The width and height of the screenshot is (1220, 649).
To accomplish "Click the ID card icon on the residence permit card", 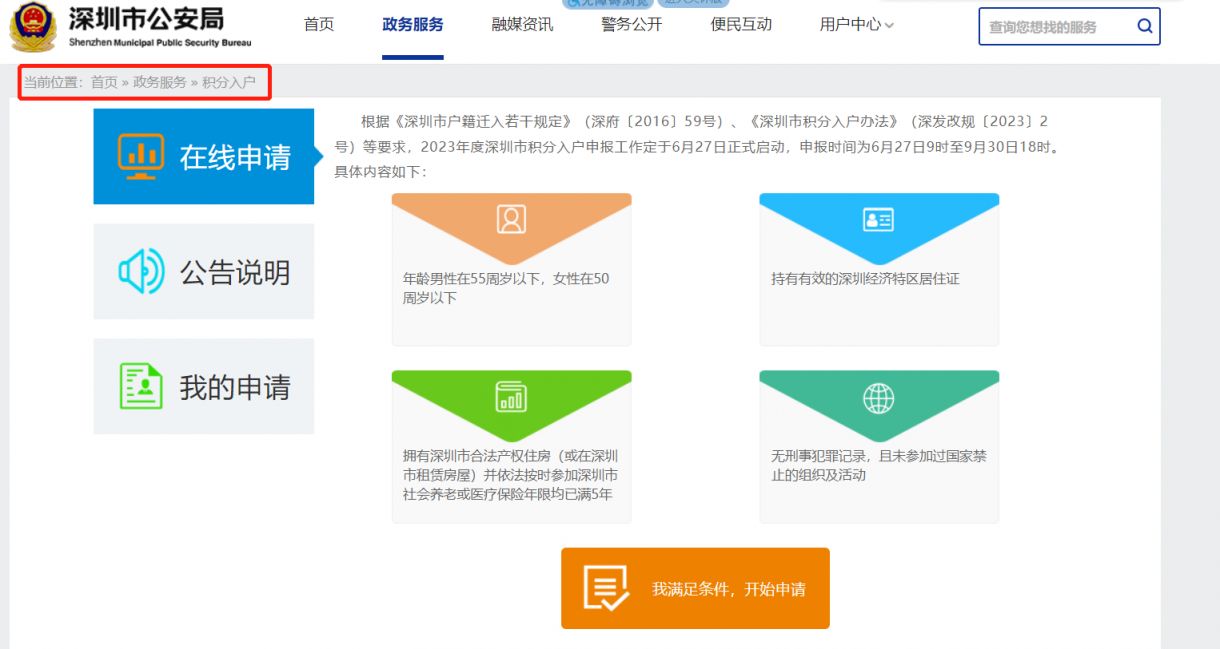I will click(x=878, y=219).
